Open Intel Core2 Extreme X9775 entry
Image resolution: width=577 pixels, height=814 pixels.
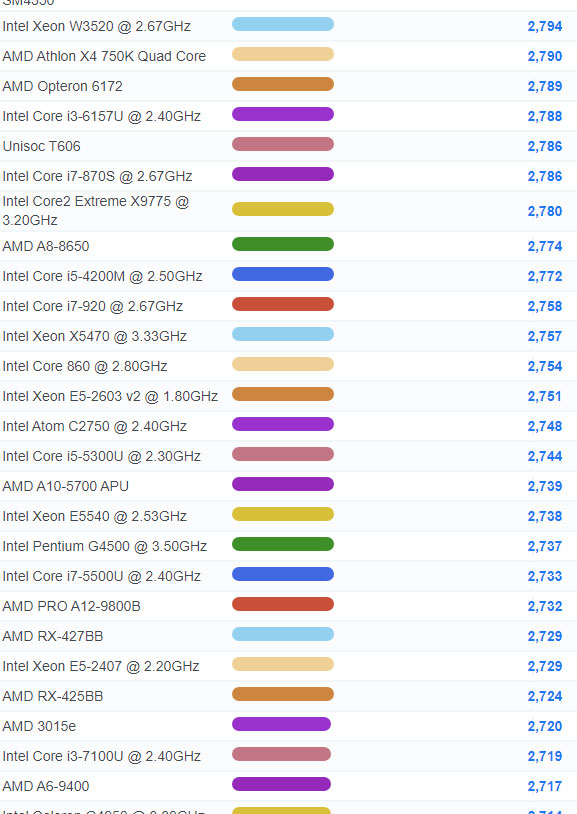96,211
